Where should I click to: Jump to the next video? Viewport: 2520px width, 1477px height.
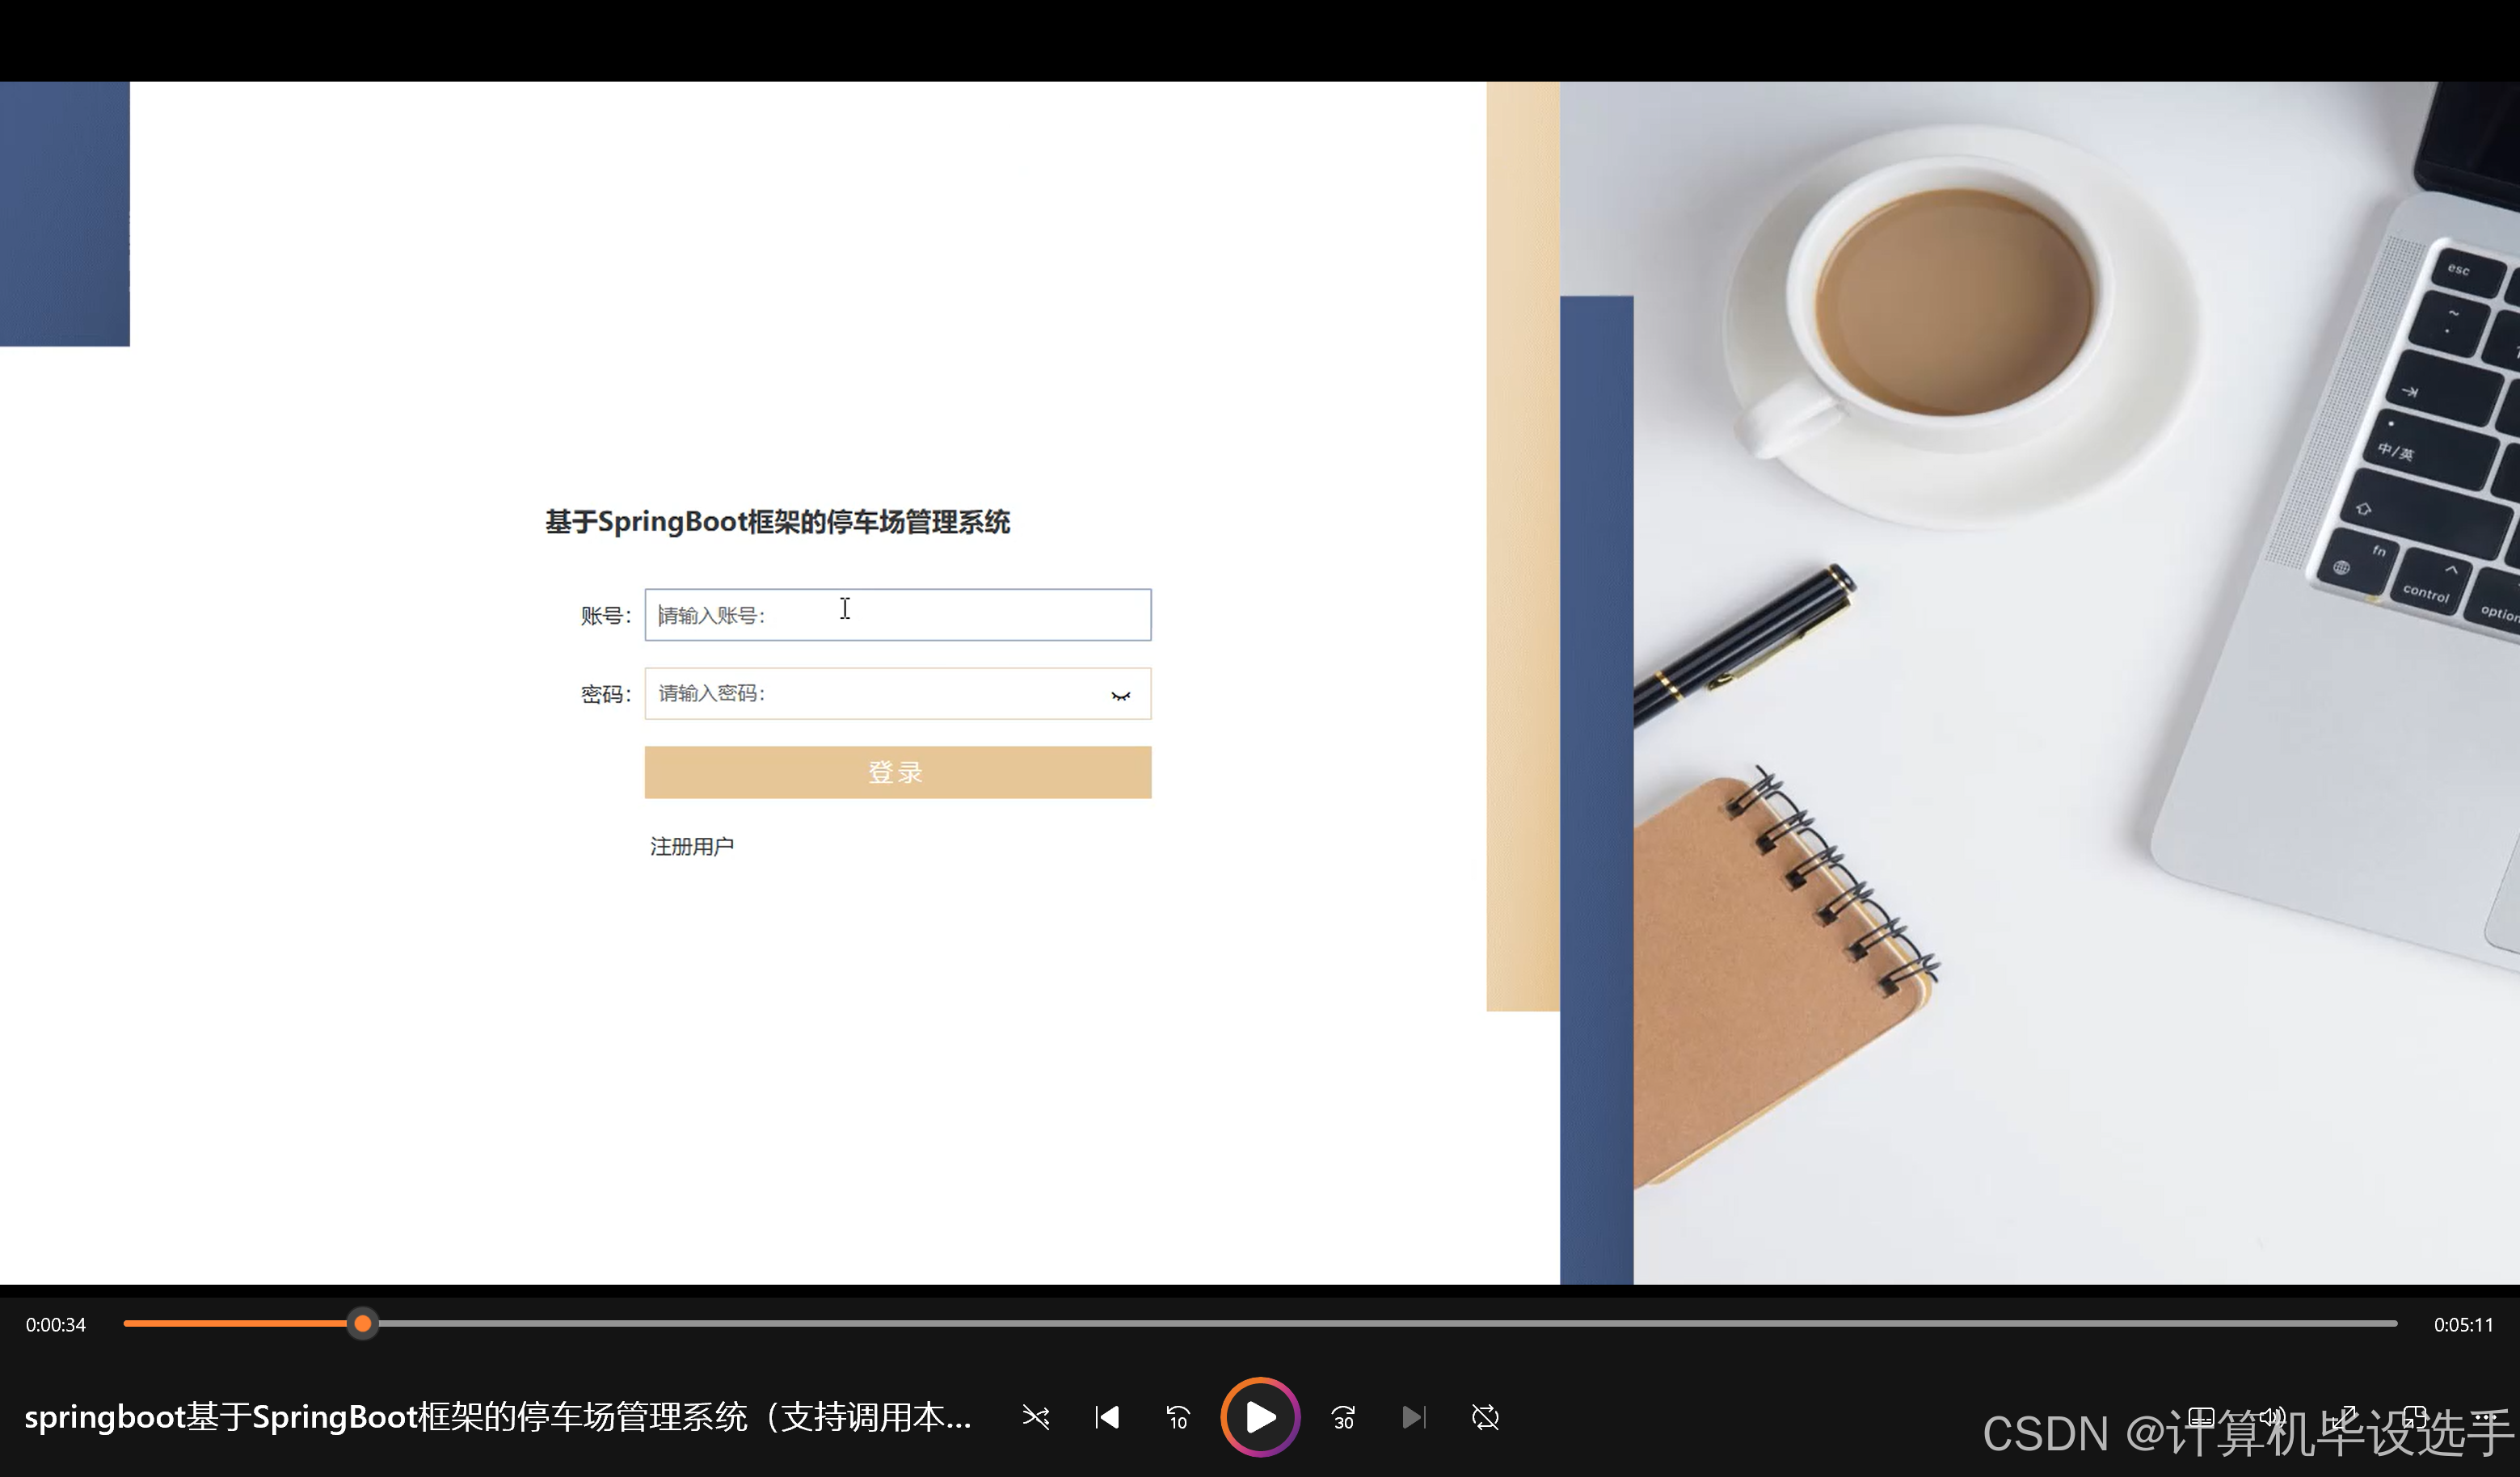tap(1413, 1417)
